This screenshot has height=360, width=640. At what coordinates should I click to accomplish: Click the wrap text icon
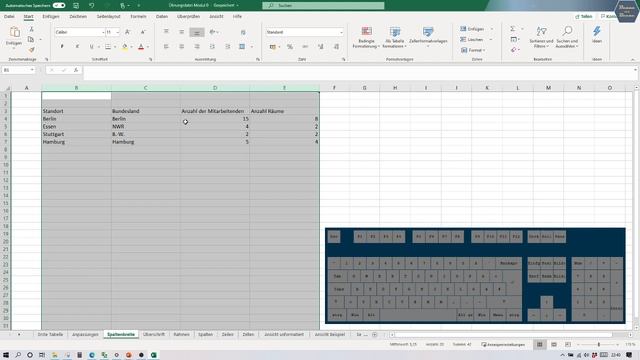243,32
